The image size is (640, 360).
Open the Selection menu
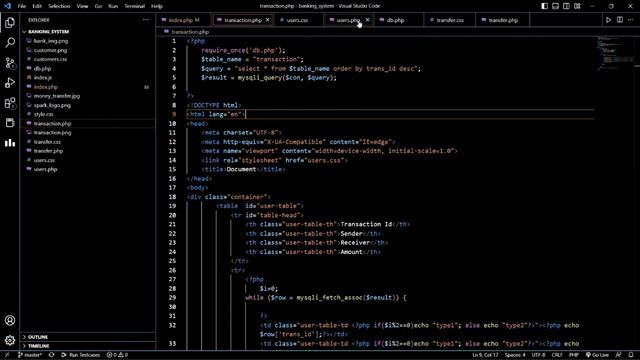pos(59,6)
